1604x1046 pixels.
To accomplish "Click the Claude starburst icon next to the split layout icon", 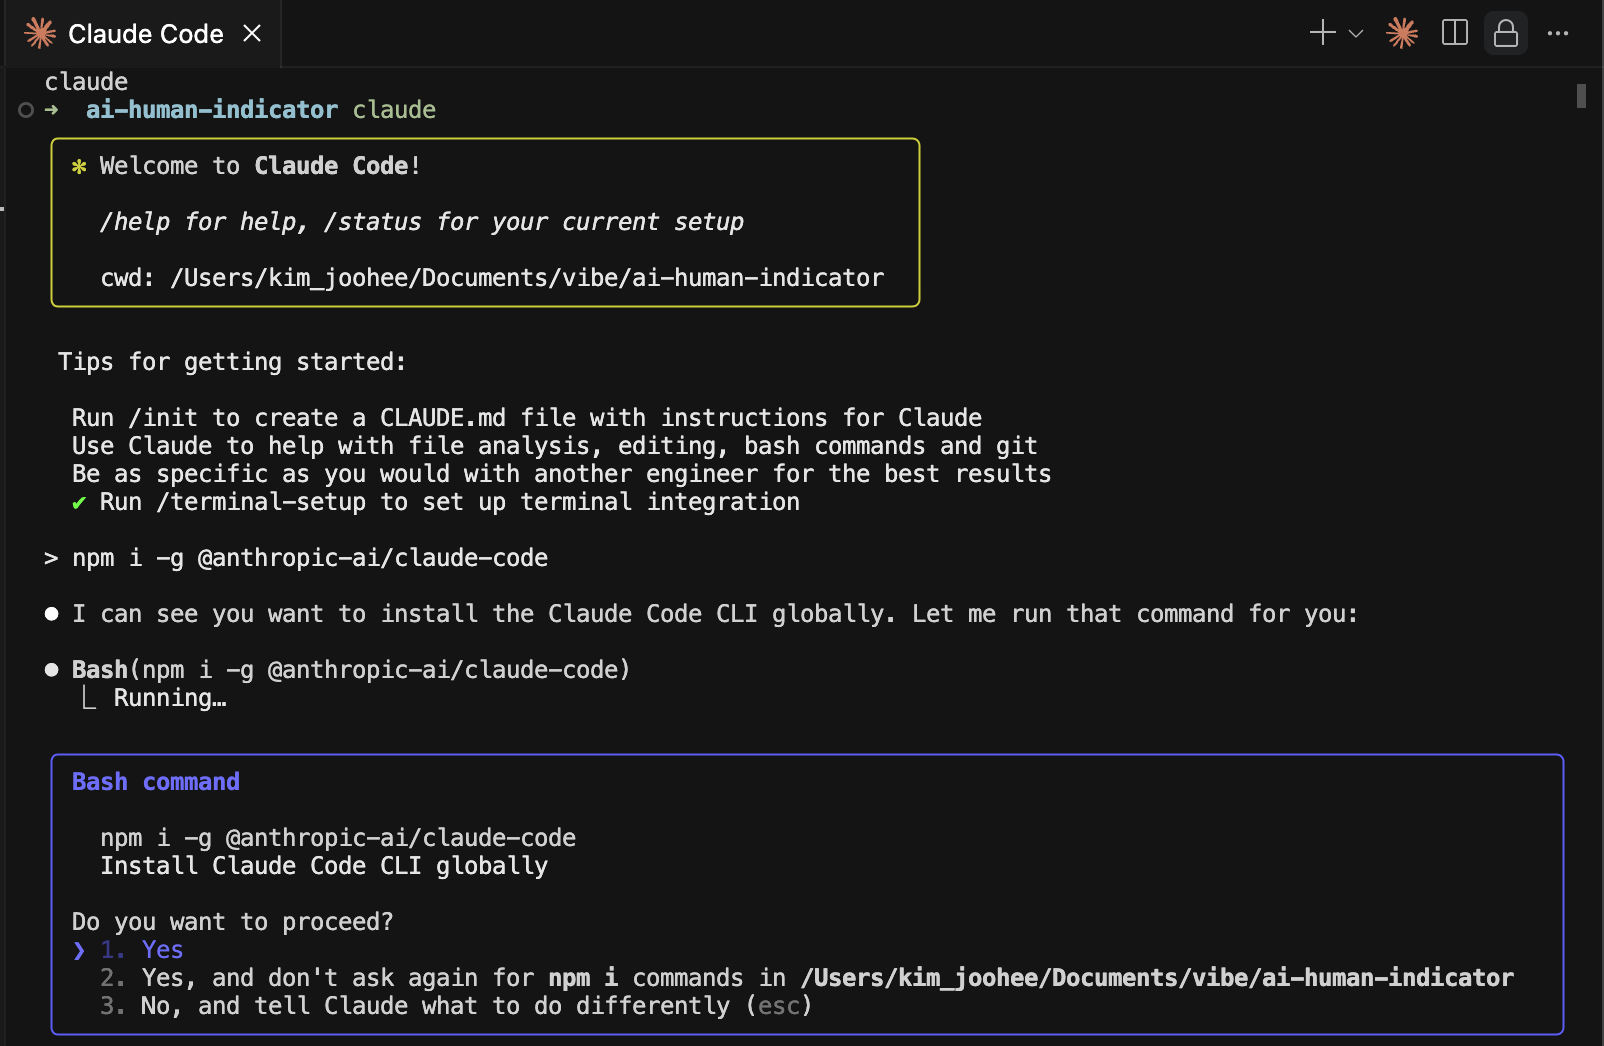I will (1402, 33).
